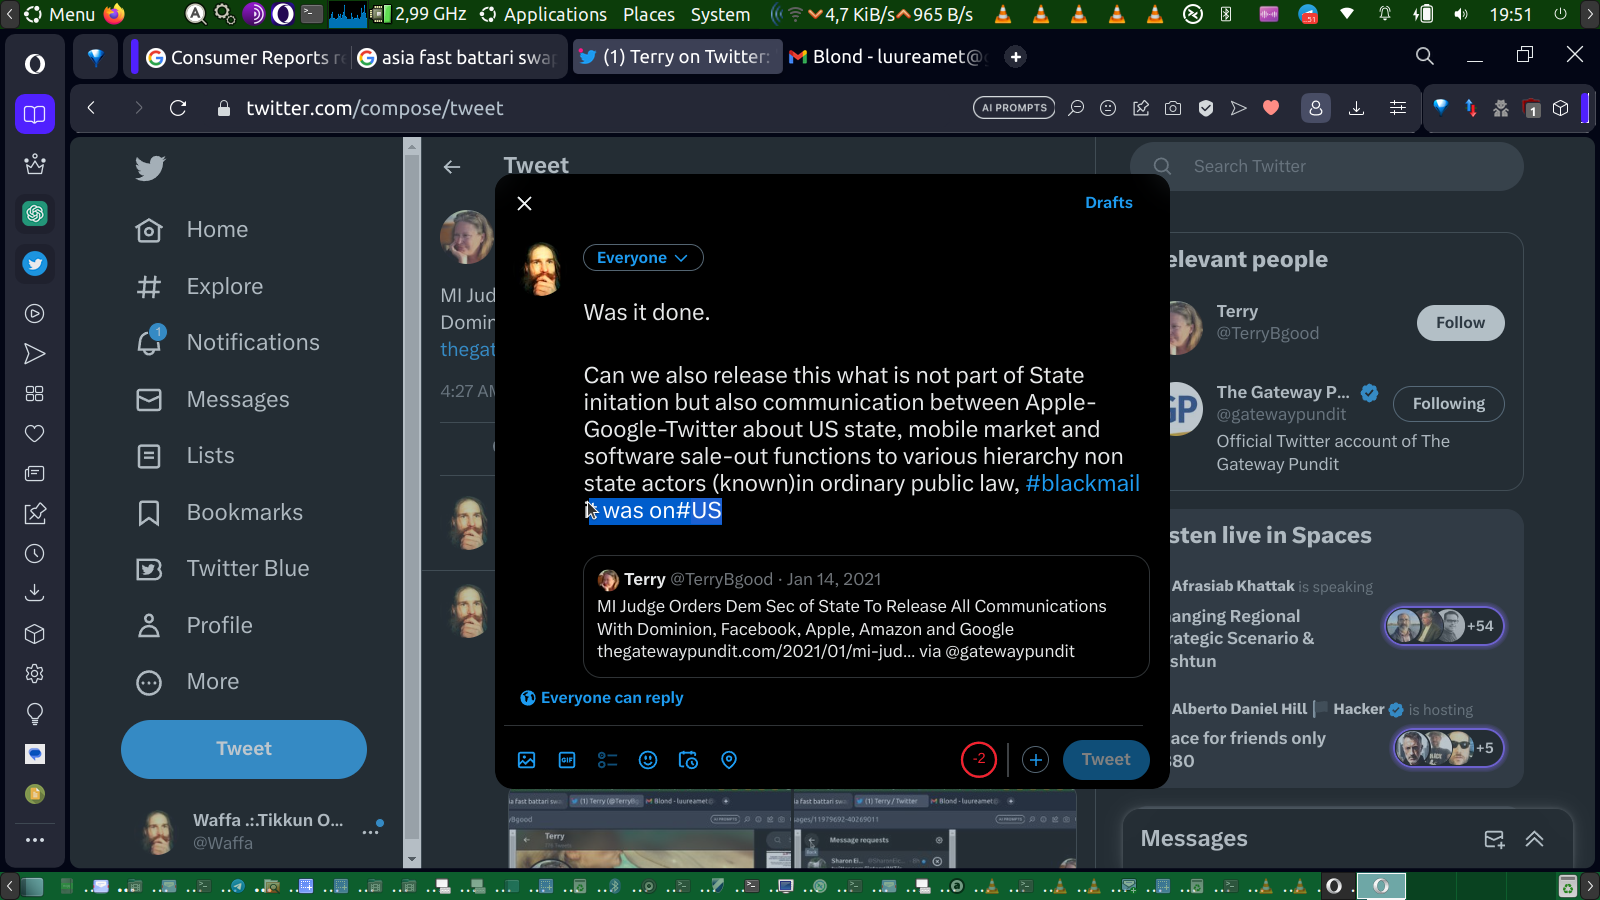Open Opera sidebar player icon
Image resolution: width=1600 pixels, height=900 pixels.
35,313
